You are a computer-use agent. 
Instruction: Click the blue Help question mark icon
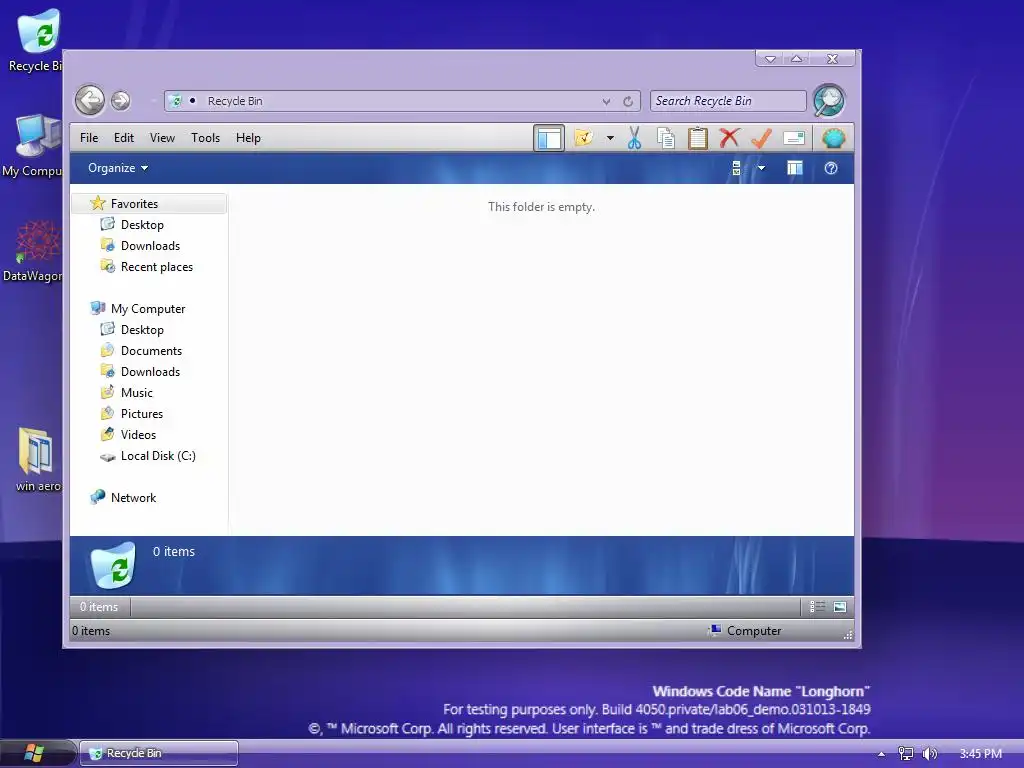tap(831, 168)
